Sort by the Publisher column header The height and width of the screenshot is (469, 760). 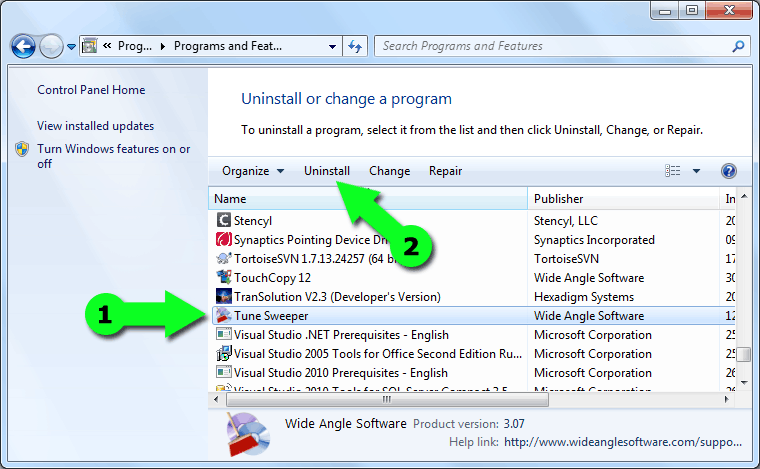[624, 199]
